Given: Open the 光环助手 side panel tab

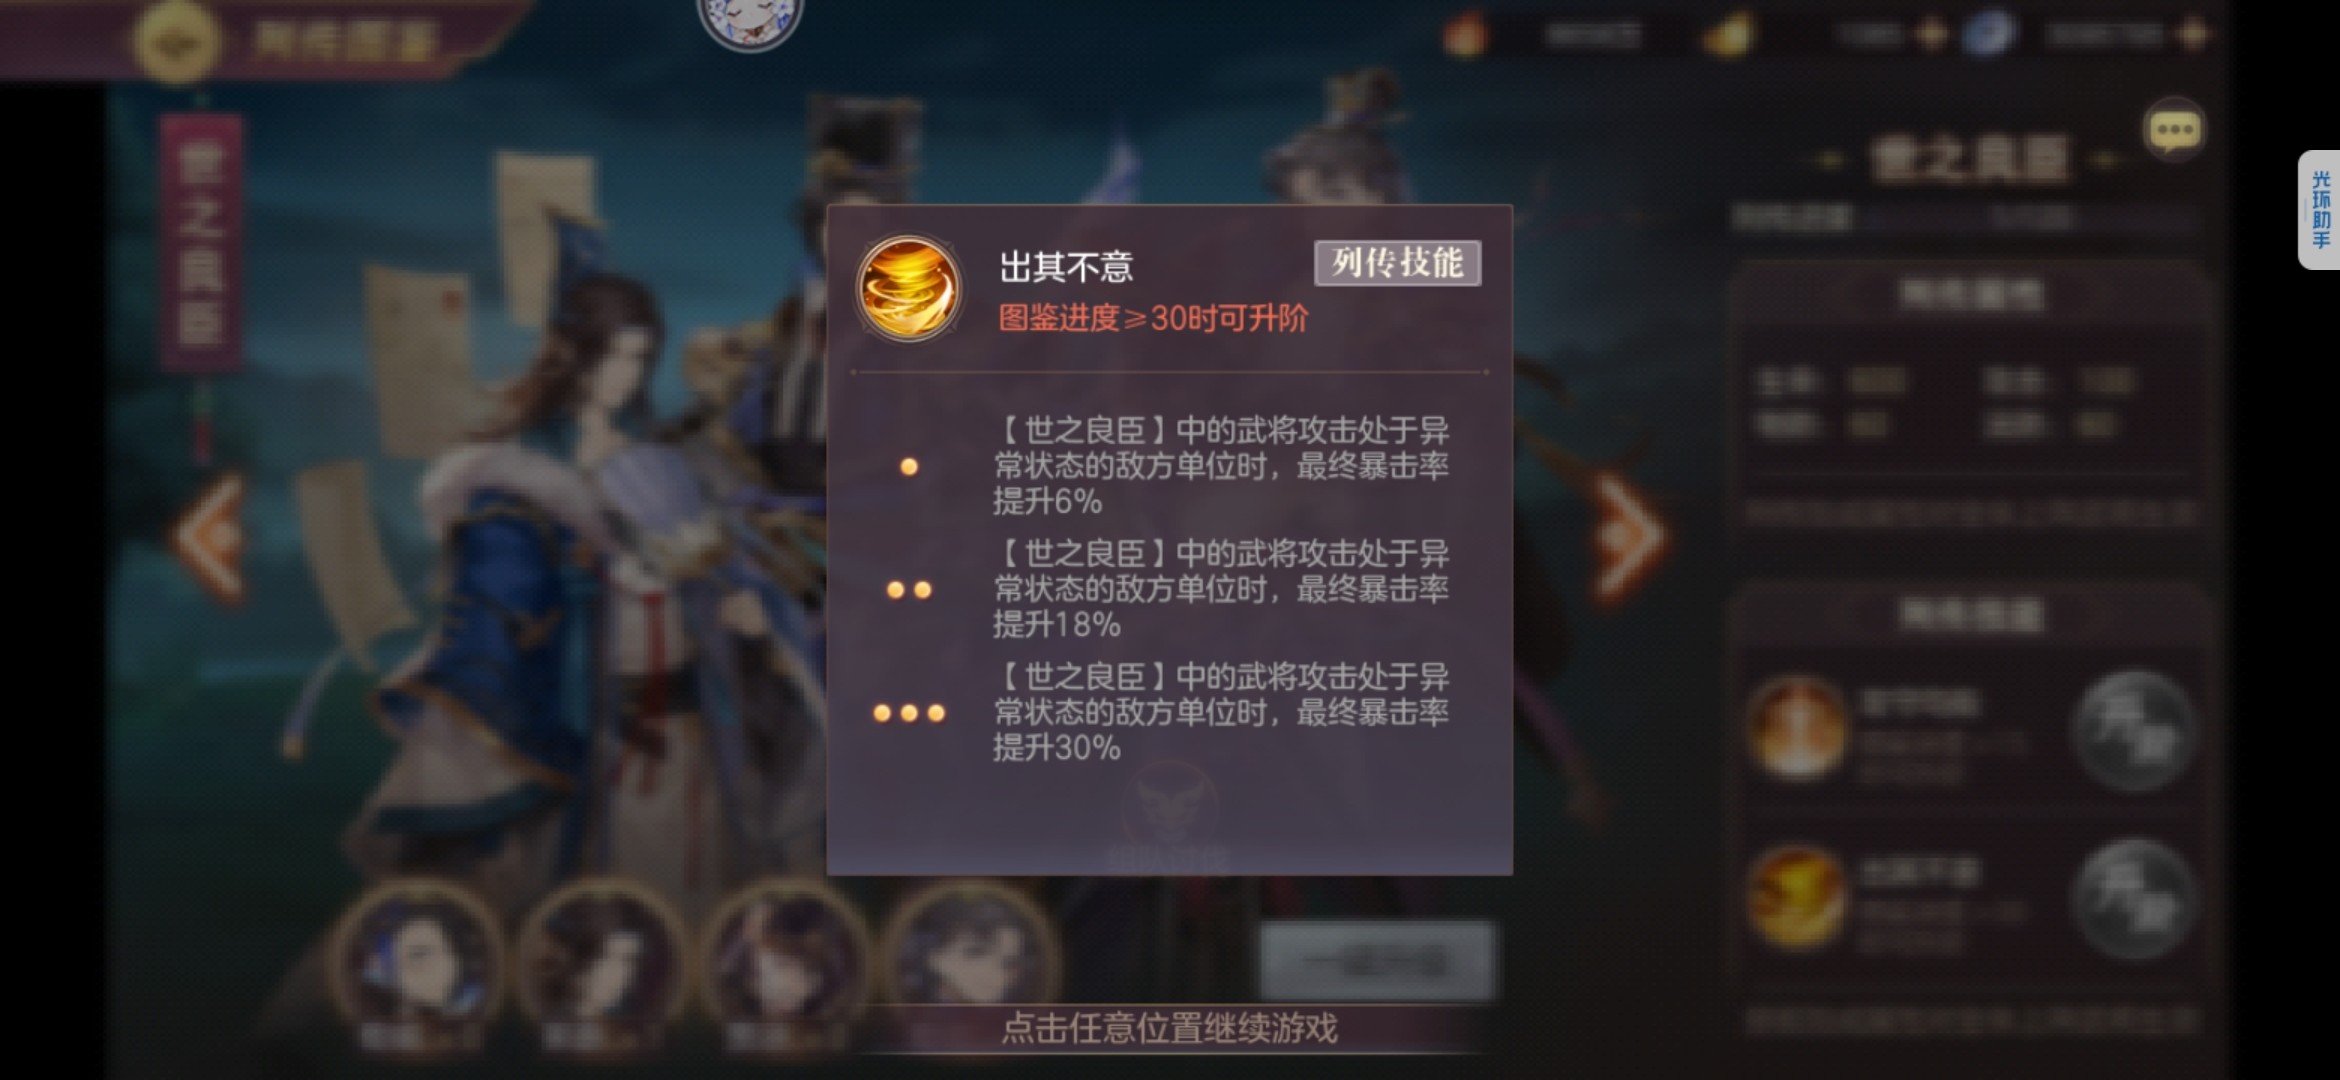Looking at the screenshot, I should click(2320, 210).
